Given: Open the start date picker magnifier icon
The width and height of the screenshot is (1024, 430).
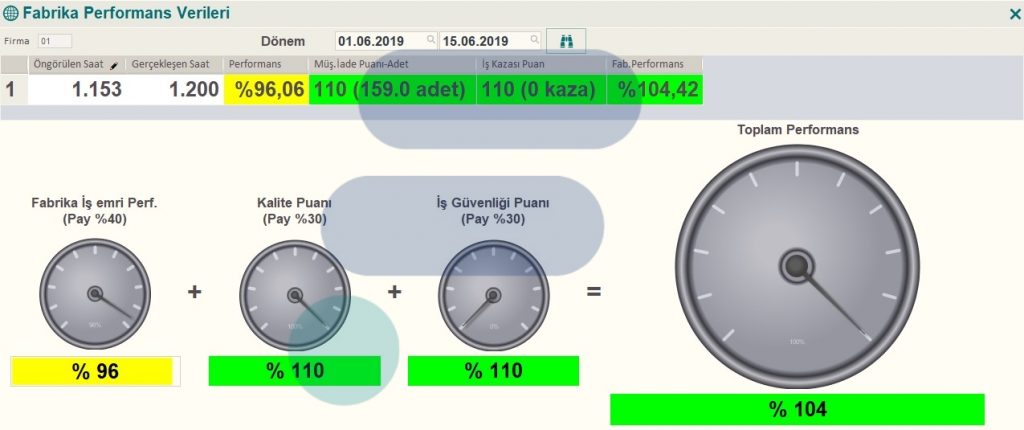Looking at the screenshot, I should tap(431, 41).
